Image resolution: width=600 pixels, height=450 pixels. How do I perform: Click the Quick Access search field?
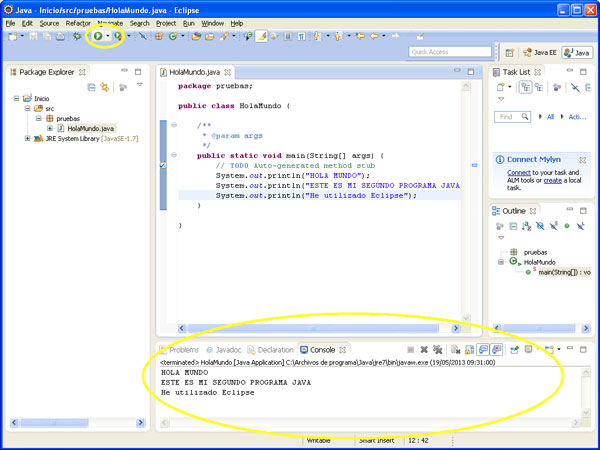point(450,52)
